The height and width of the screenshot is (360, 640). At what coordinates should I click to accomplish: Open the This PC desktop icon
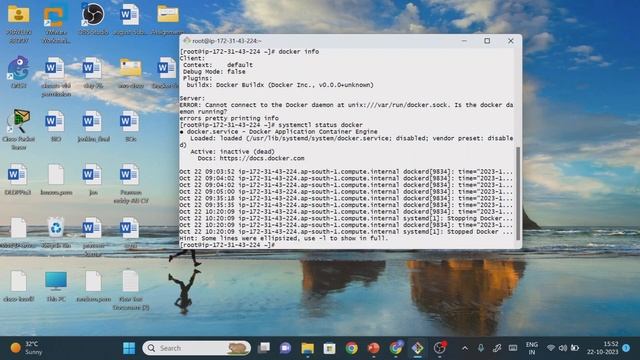(x=56, y=286)
